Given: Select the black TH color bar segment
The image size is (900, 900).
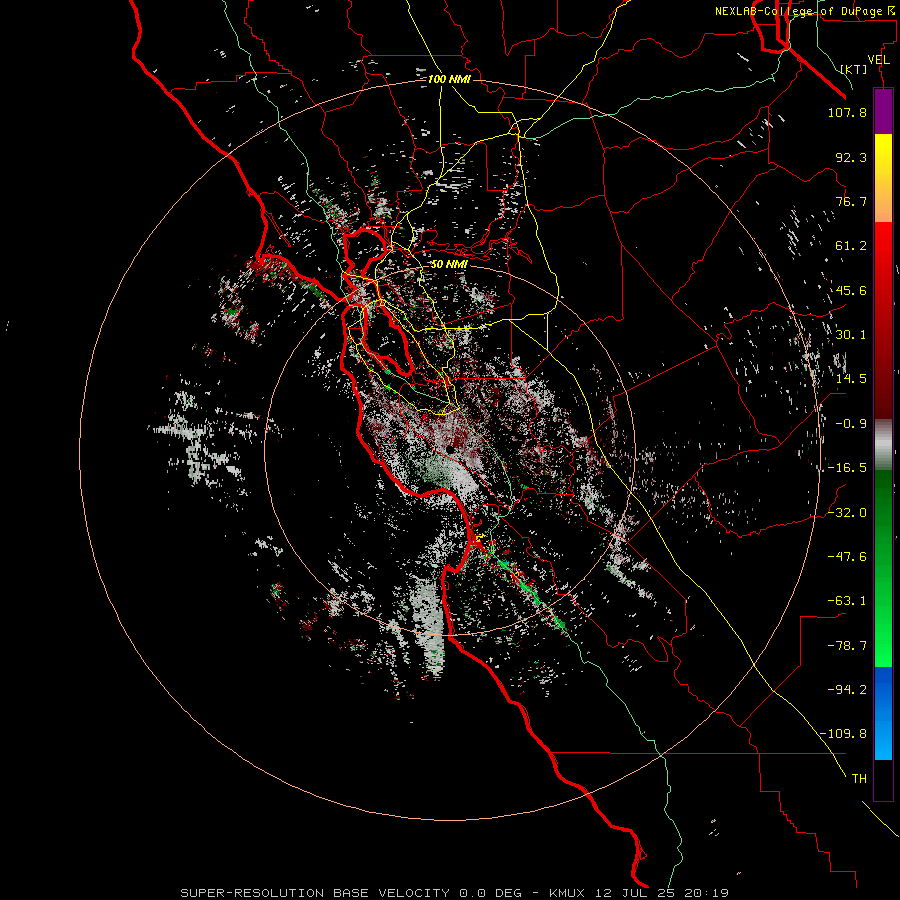Looking at the screenshot, I should [883, 780].
